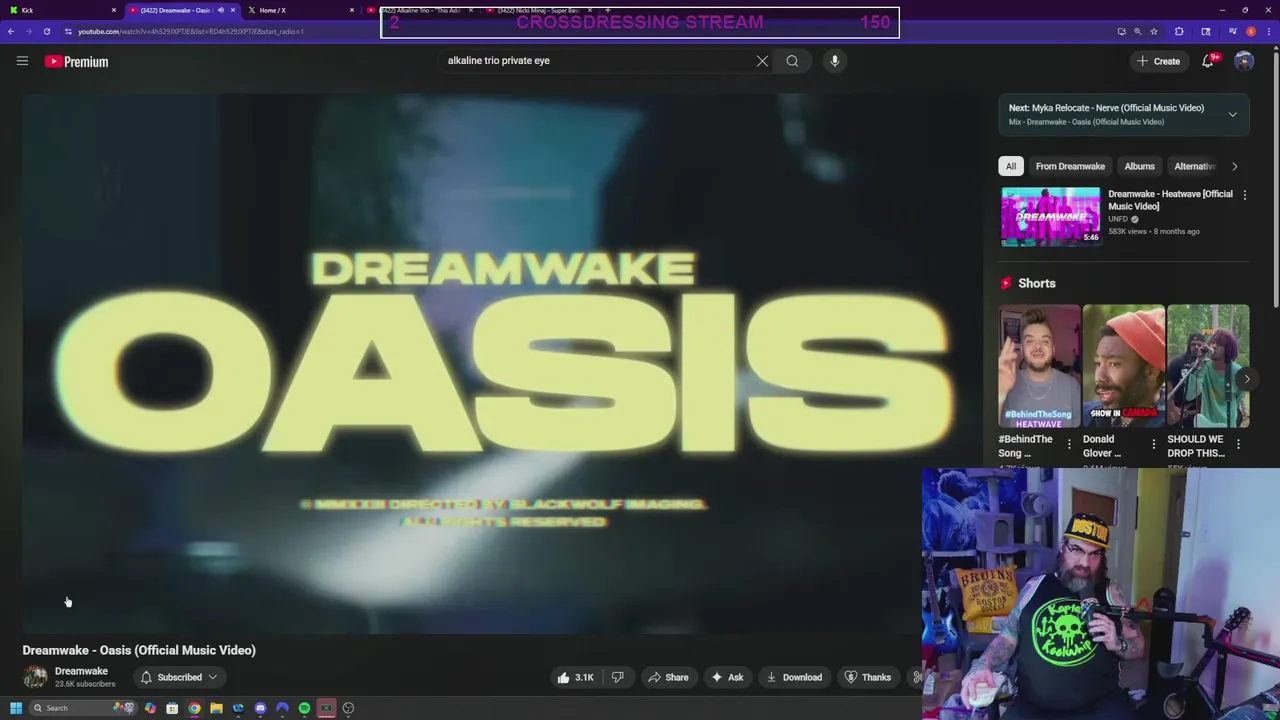
Task: Close the Kick browser tab
Action: [114, 10]
